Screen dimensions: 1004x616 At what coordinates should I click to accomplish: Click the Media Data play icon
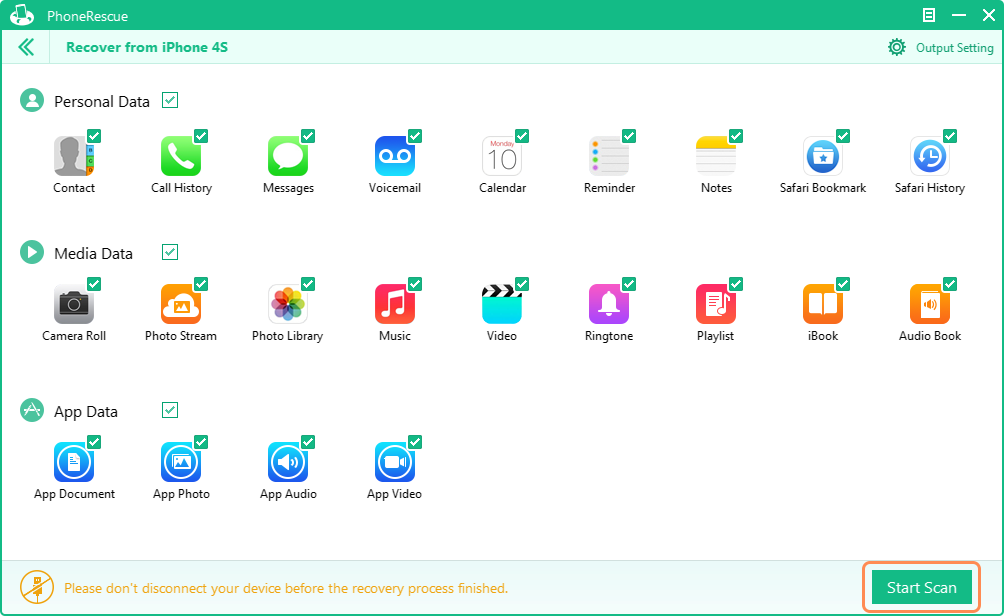pyautogui.click(x=32, y=252)
